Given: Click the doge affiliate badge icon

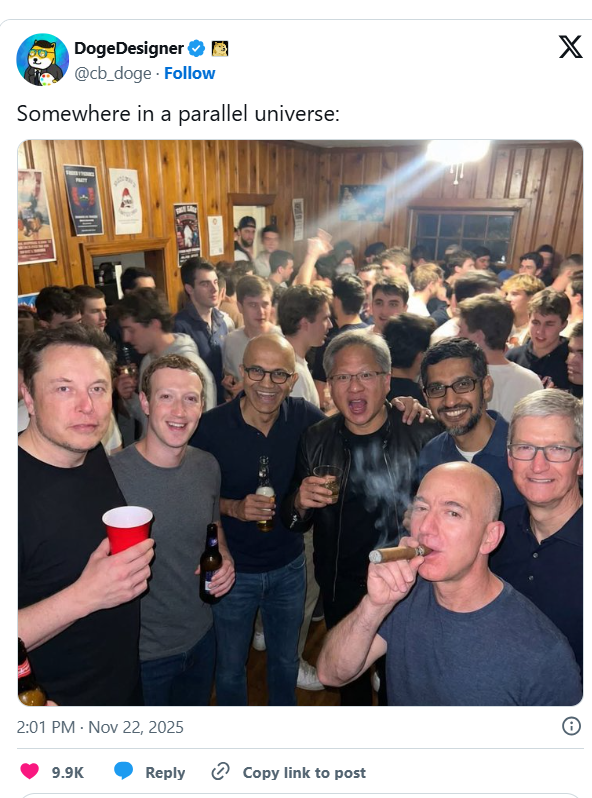Looking at the screenshot, I should coord(220,48).
